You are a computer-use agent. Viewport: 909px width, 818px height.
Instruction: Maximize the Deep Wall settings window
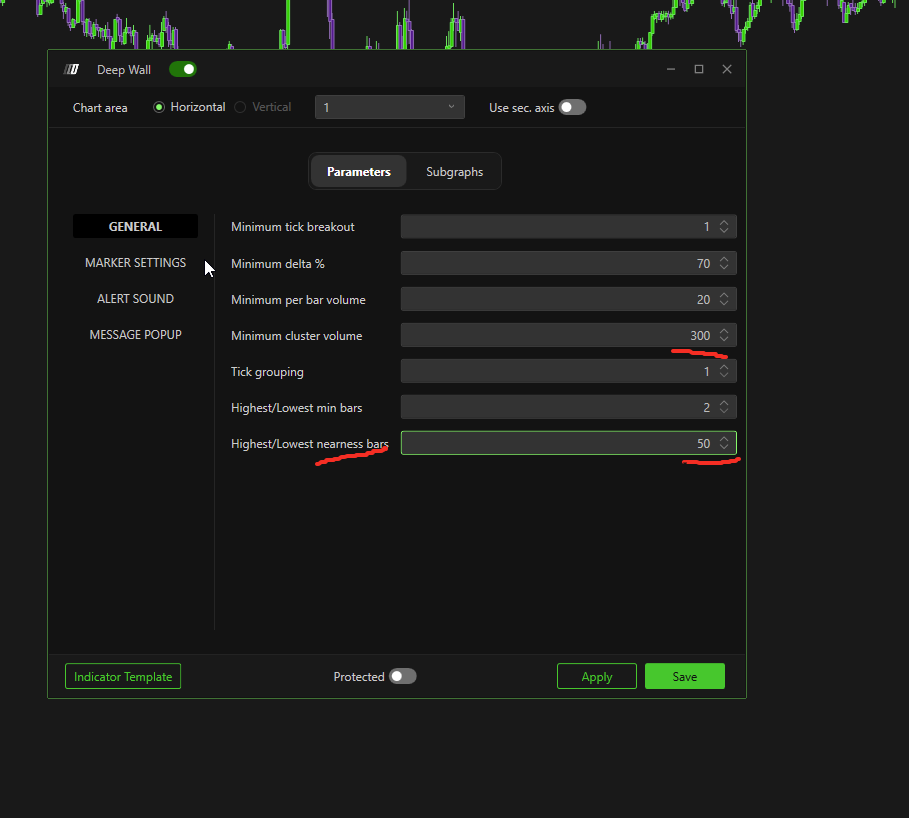point(699,69)
